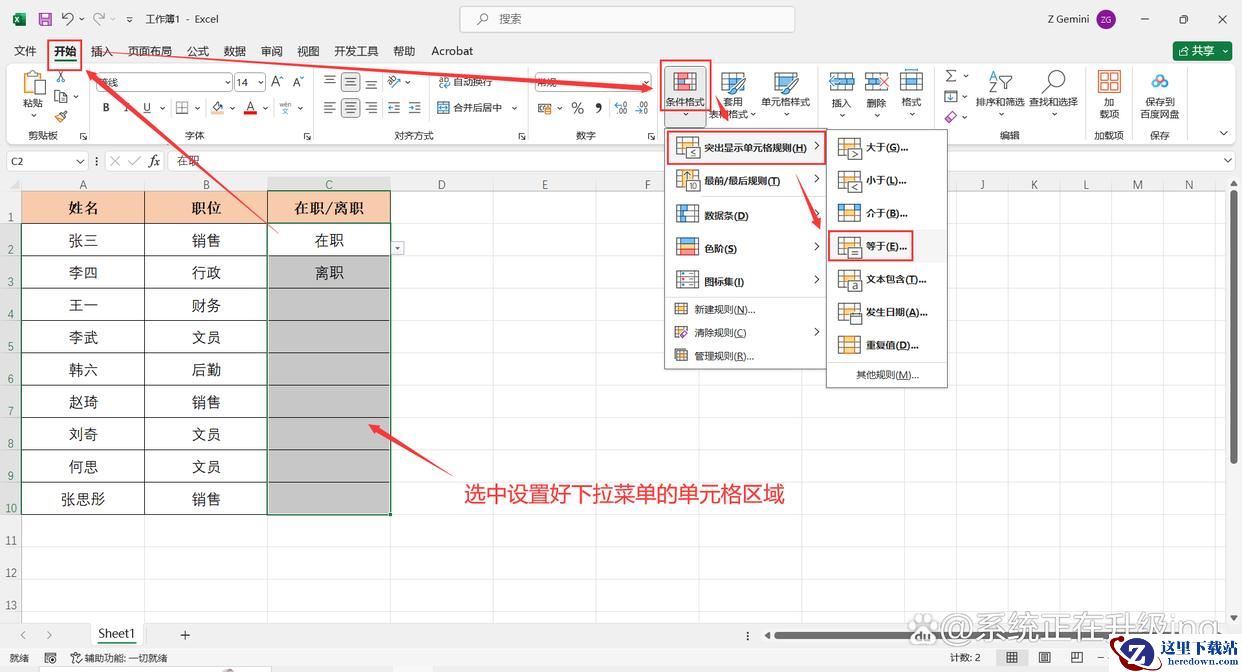This screenshot has height=672, width=1242.
Task: Click the AutoSum sigma icon
Action: (x=951, y=76)
